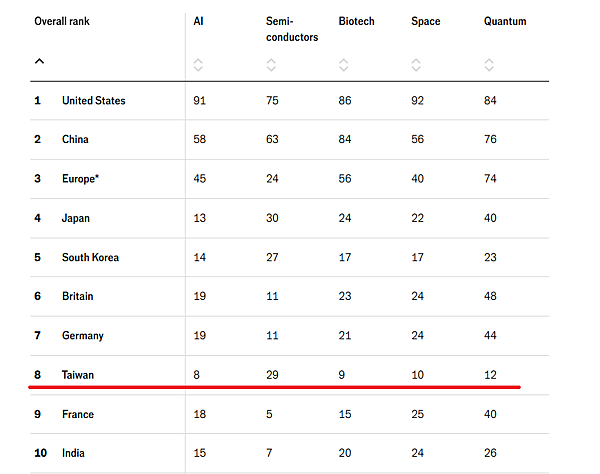
Task: Click Taiwan's Semiconductors score of 29
Action: click(x=272, y=375)
